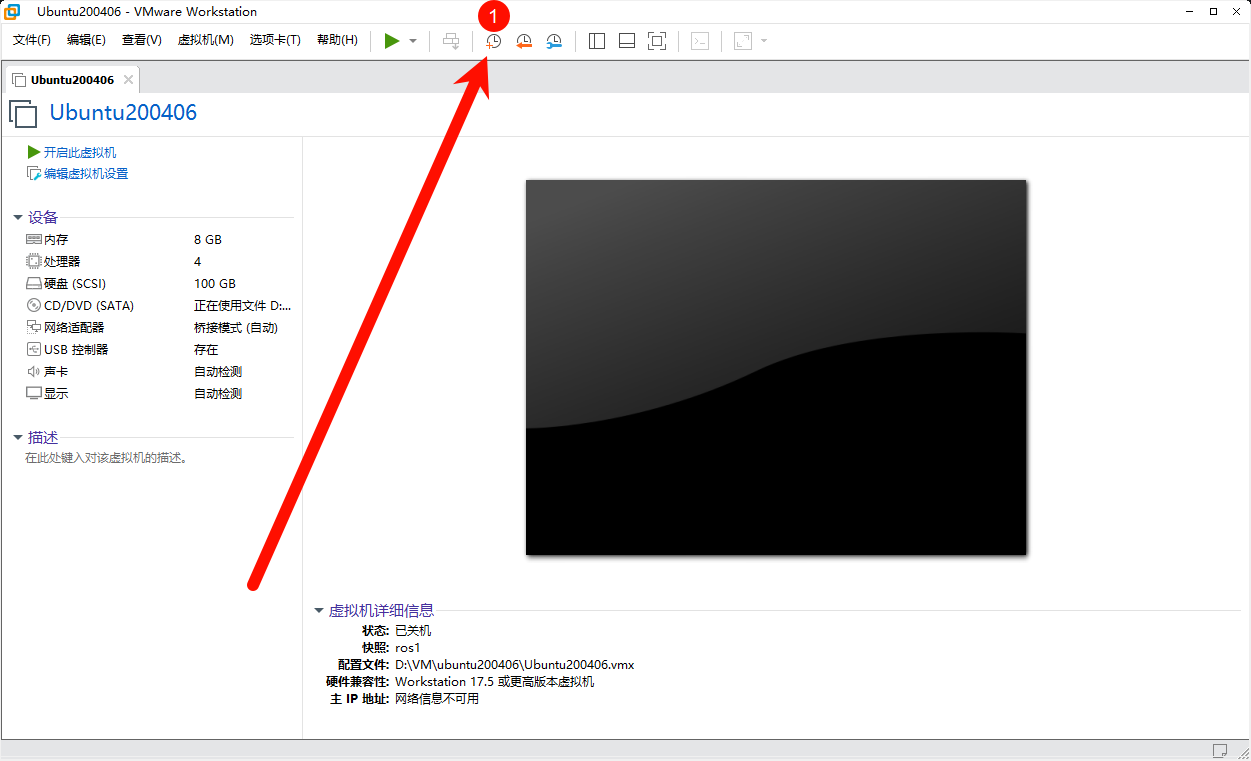Open the snapshot manager icon
The image size is (1251, 761).
[x=554, y=41]
